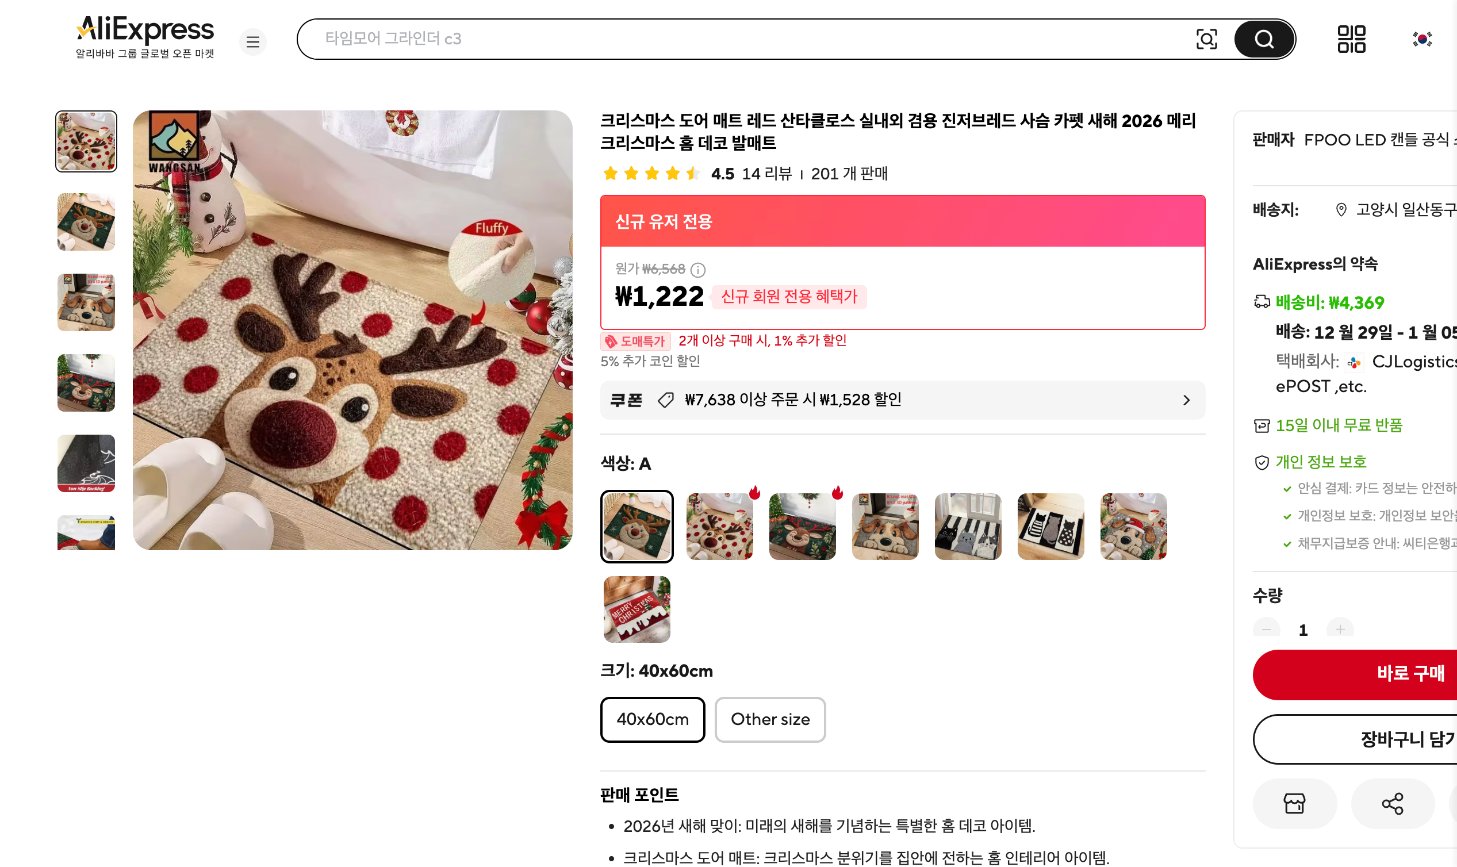
Task: Open the 14 리뷰 reviews link
Action: [x=766, y=173]
